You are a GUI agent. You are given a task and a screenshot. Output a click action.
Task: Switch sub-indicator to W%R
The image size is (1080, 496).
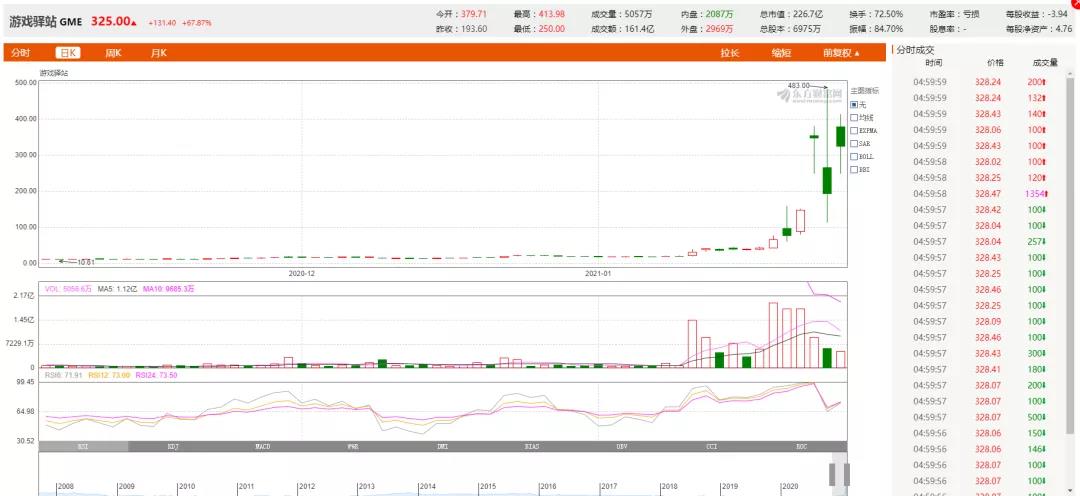(353, 446)
